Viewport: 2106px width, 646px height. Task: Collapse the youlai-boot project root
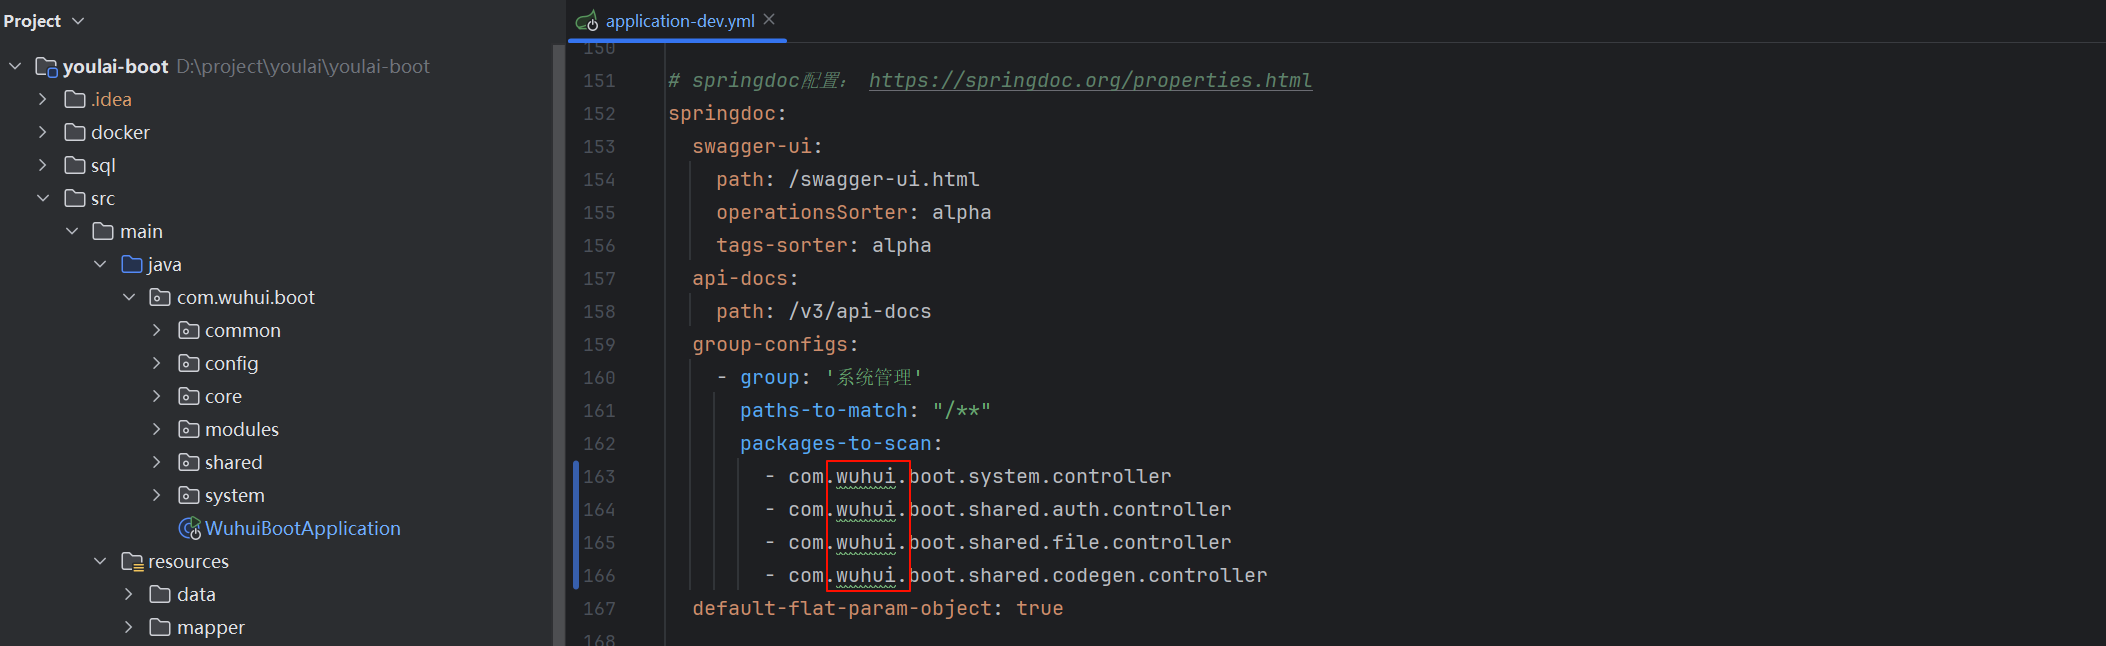15,66
